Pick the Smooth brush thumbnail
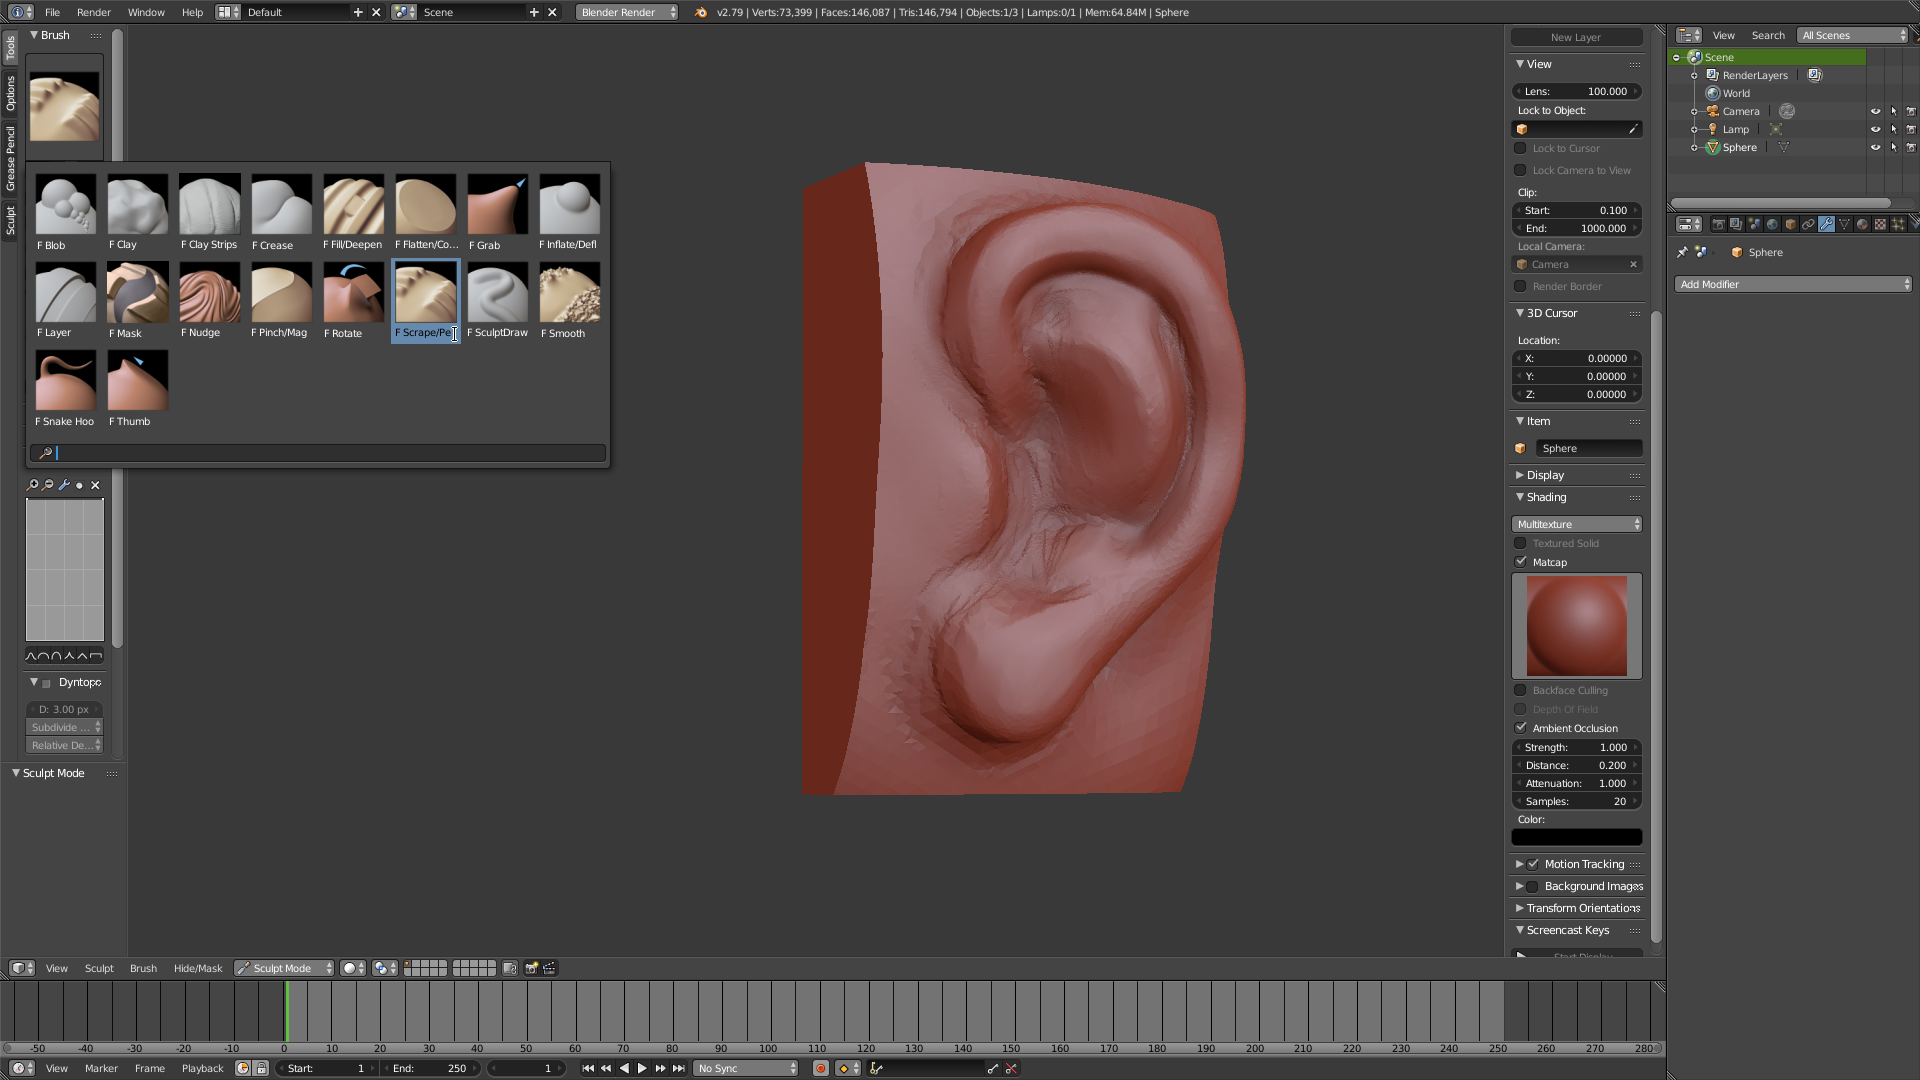The height and width of the screenshot is (1080, 1920). pos(569,292)
